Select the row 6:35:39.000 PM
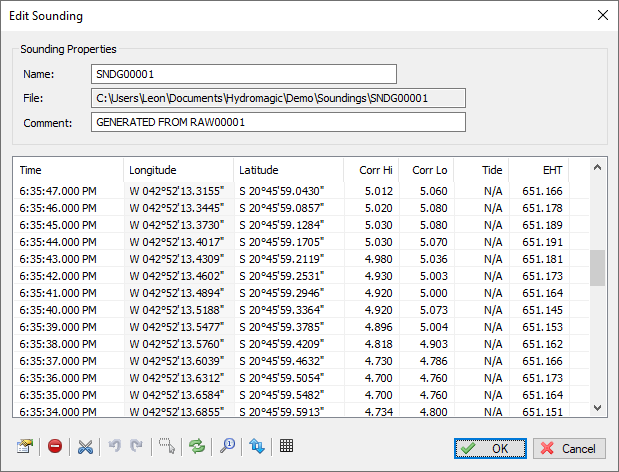619x472 pixels. tap(301, 327)
